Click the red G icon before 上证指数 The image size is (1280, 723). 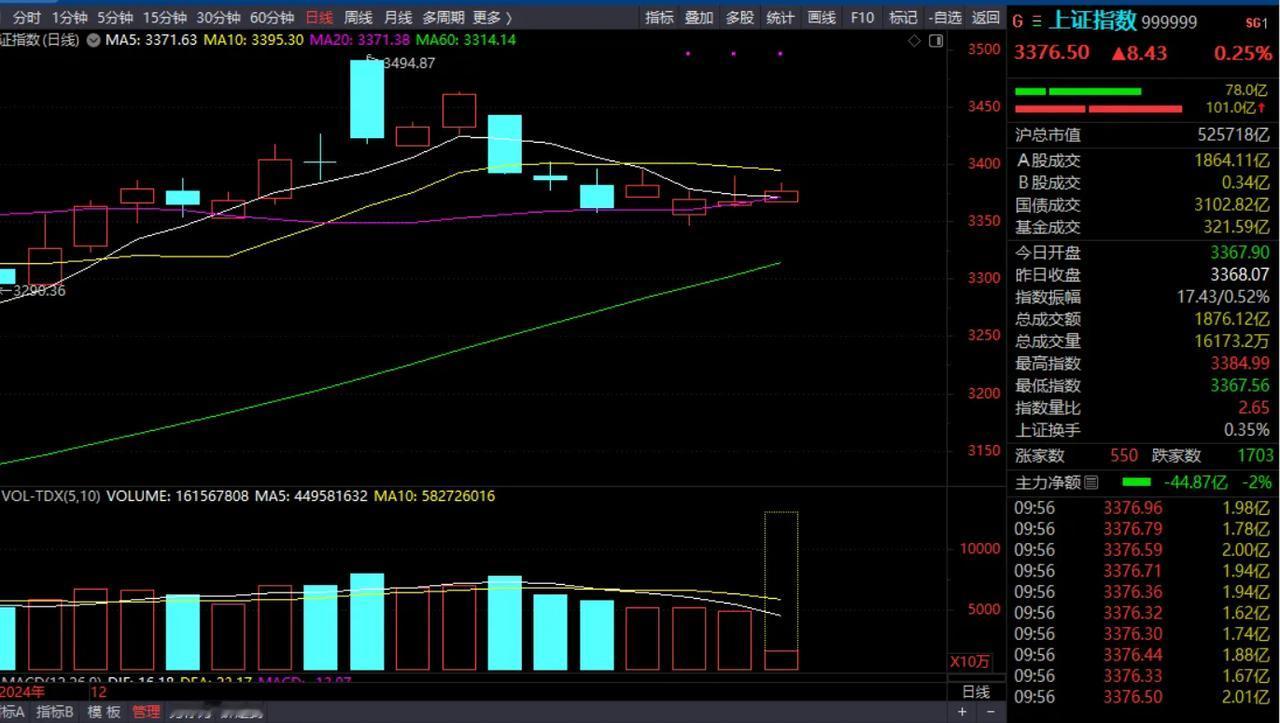[1019, 22]
